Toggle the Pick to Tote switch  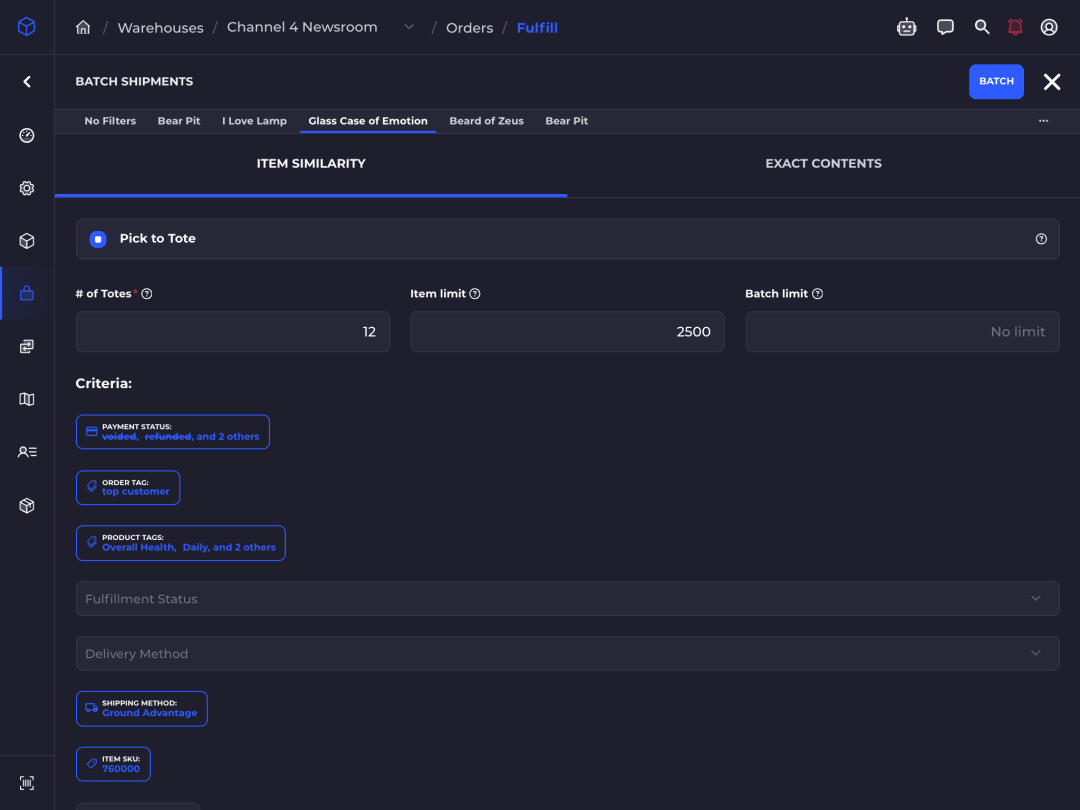[x=98, y=239]
